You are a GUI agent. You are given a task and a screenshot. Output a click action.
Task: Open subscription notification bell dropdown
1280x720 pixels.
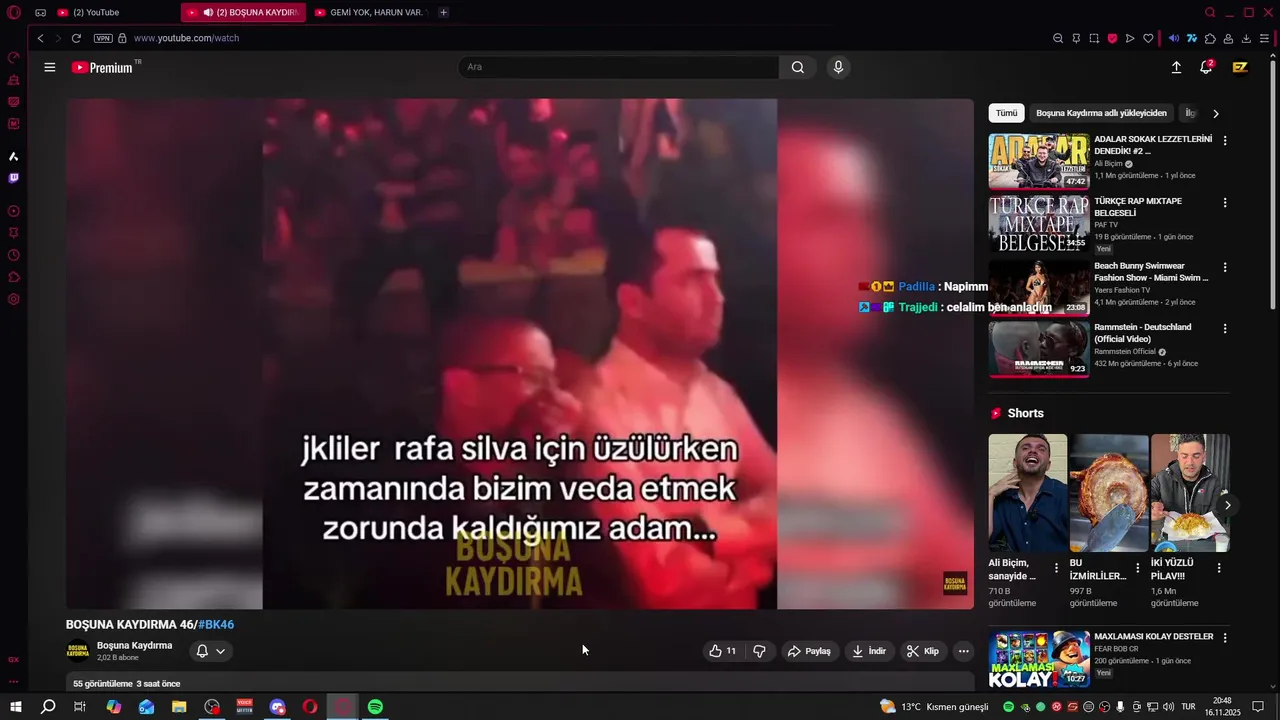[x=210, y=651]
